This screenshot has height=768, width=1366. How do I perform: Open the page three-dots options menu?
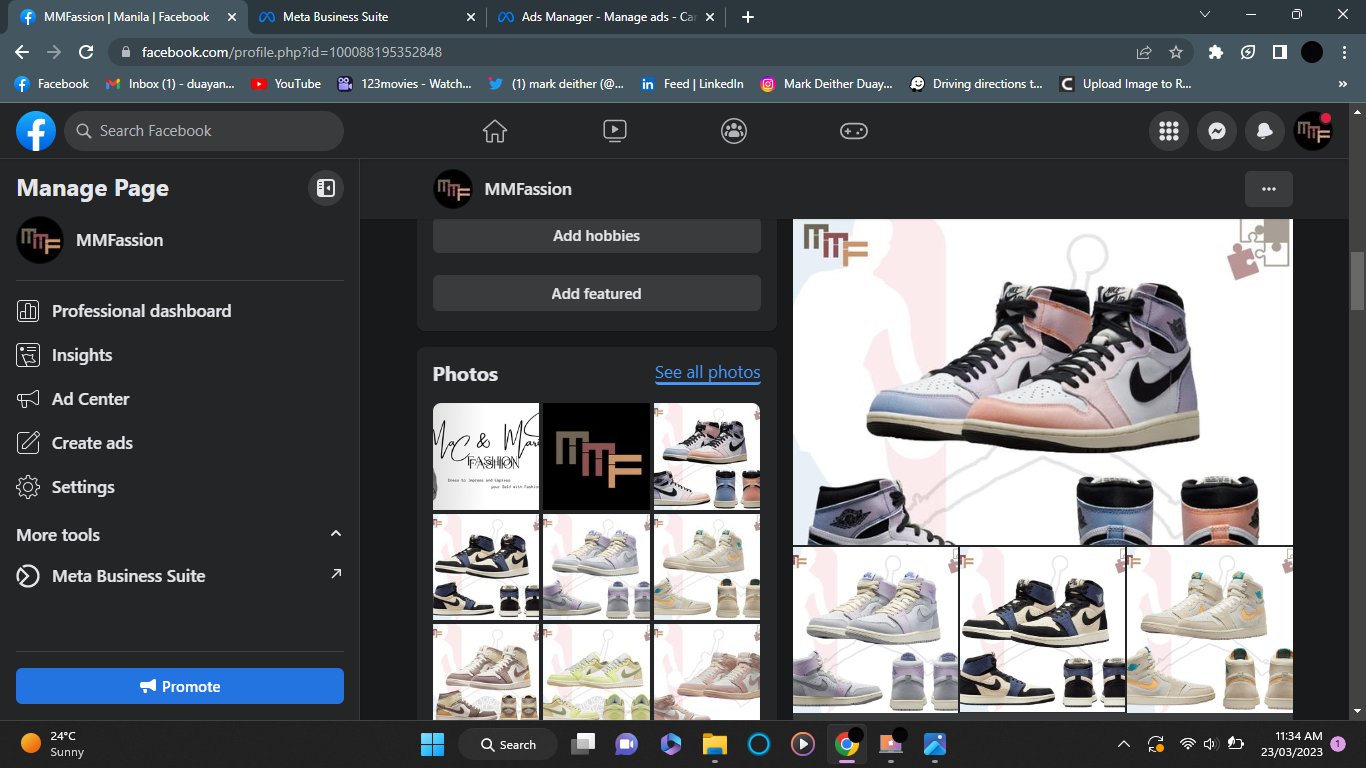point(1269,189)
